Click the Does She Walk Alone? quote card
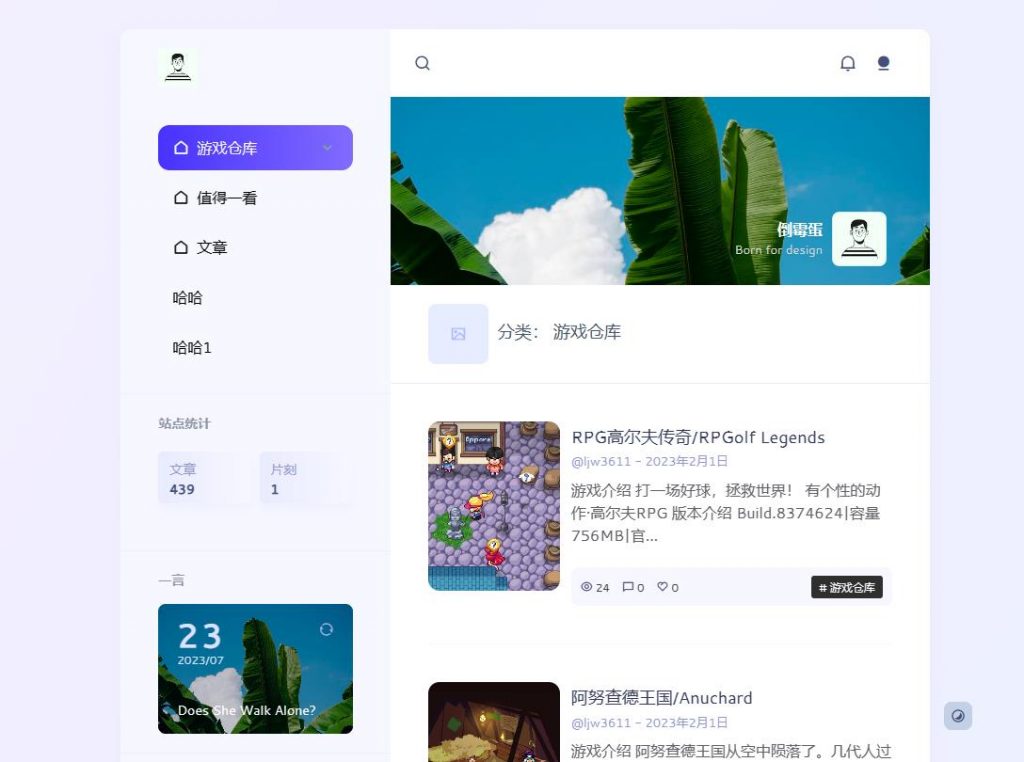Image resolution: width=1024 pixels, height=762 pixels. 255,669
